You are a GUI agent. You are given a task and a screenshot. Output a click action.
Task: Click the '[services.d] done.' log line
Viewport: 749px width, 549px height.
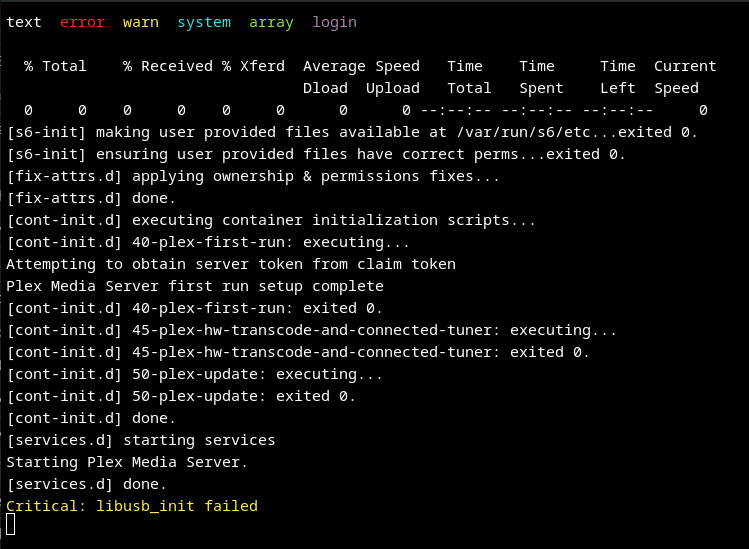click(86, 484)
